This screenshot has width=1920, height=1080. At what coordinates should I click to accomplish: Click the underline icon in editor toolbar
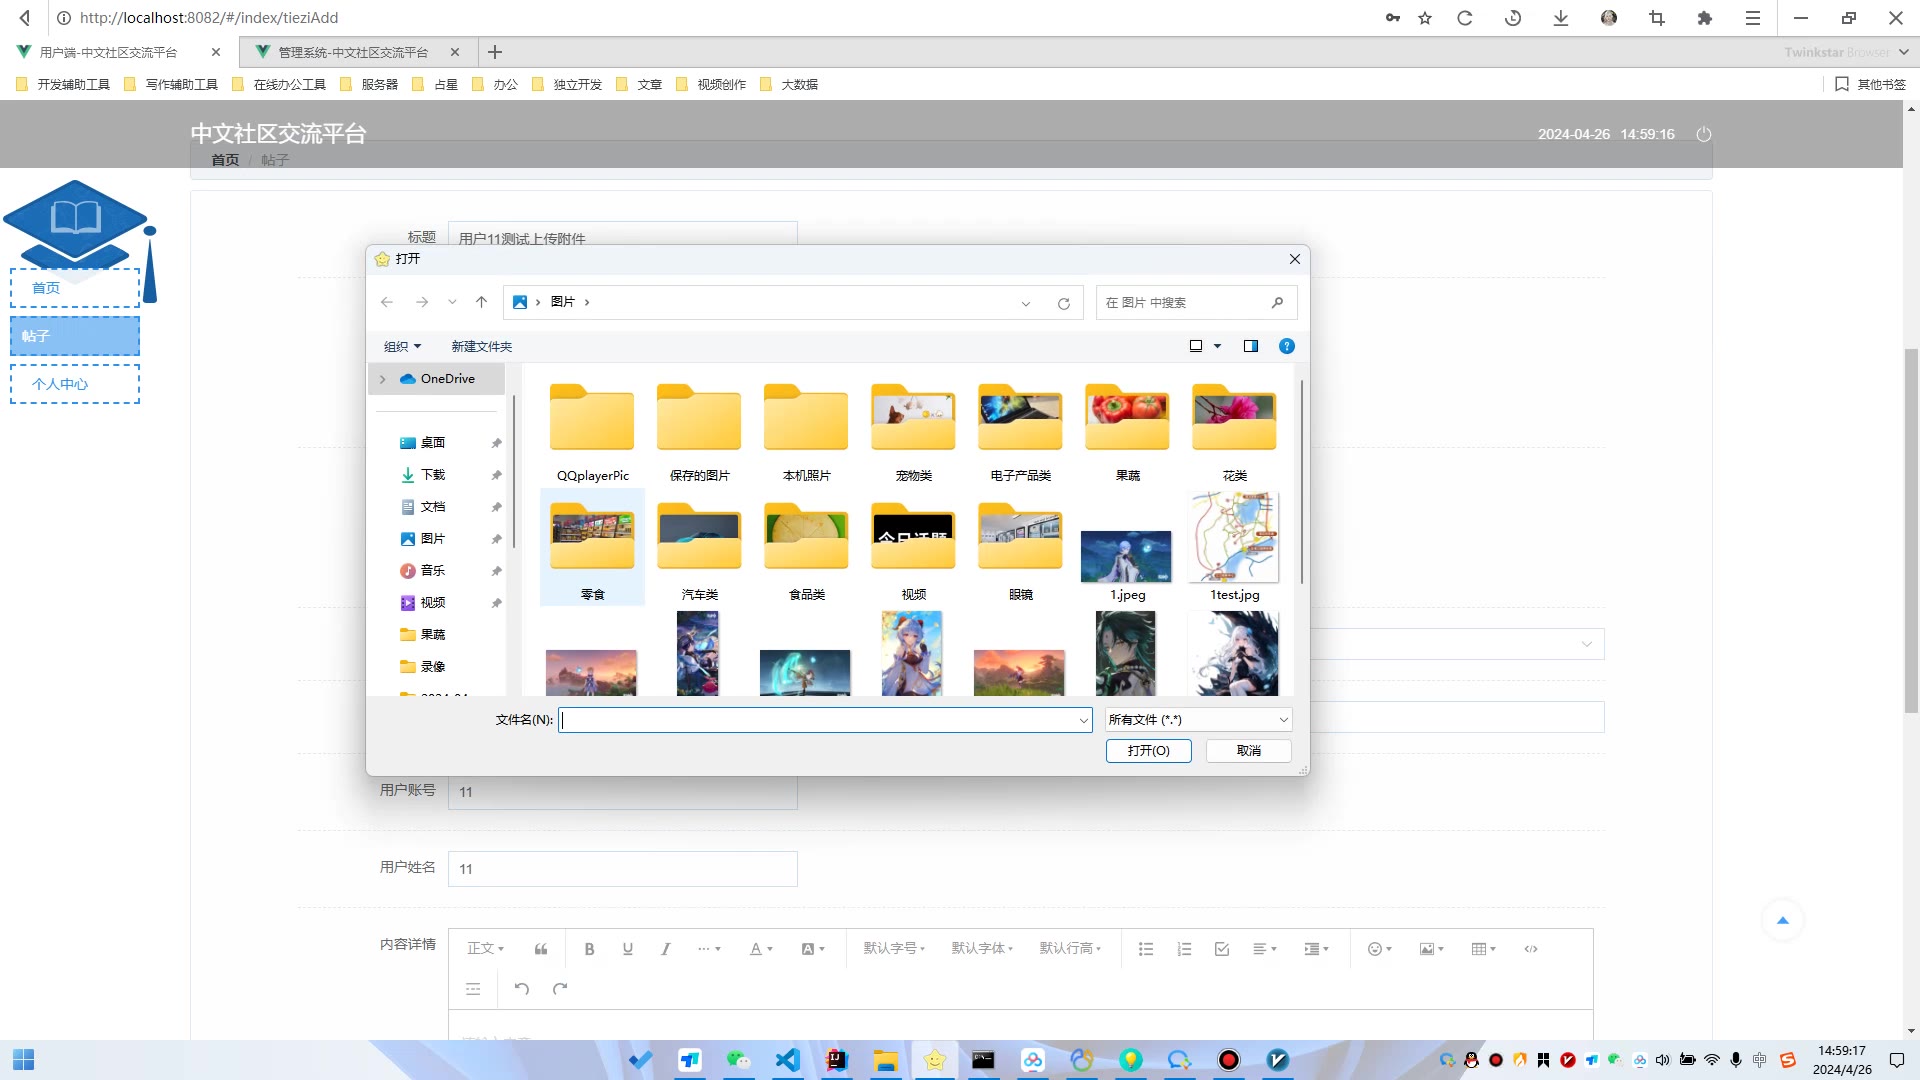[627, 949]
